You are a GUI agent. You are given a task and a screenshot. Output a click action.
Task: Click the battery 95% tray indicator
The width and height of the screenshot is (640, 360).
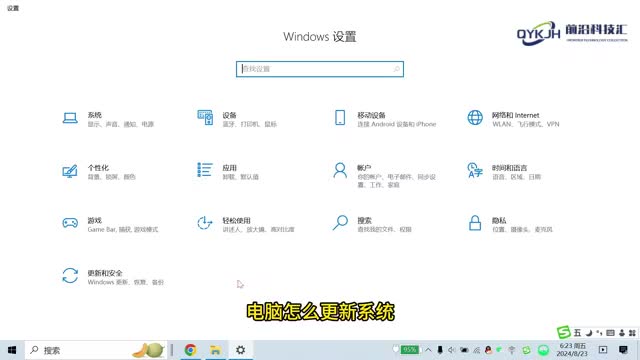(409, 350)
